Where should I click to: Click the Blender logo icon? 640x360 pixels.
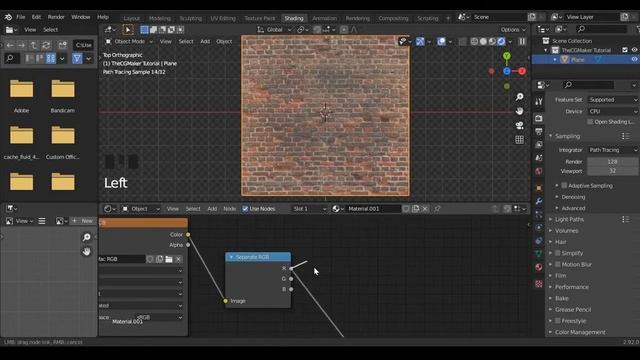(8, 17)
